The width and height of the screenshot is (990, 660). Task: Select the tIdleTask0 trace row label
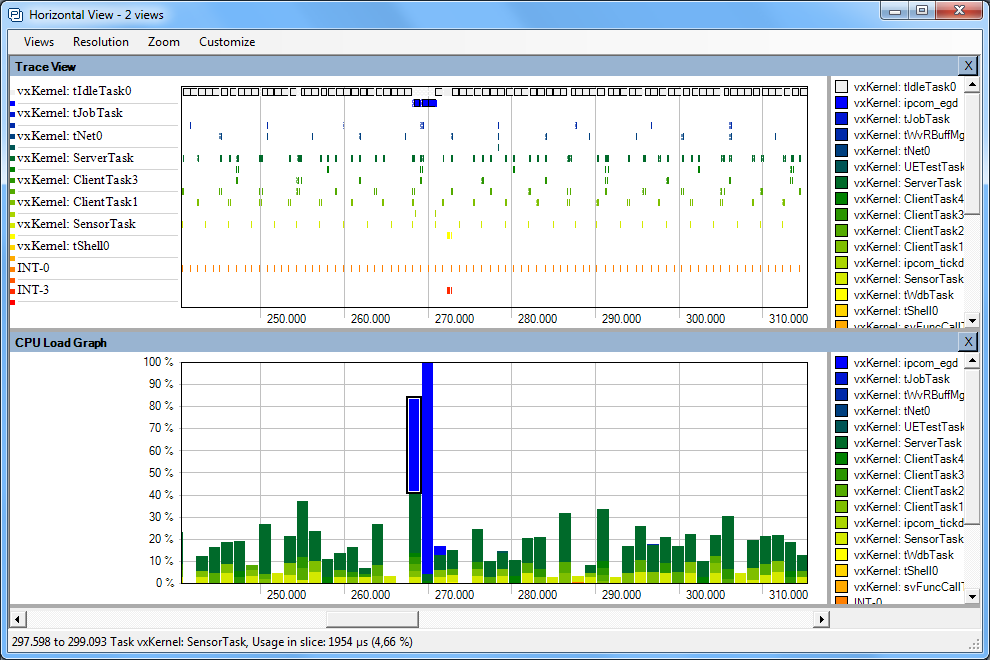point(74,91)
